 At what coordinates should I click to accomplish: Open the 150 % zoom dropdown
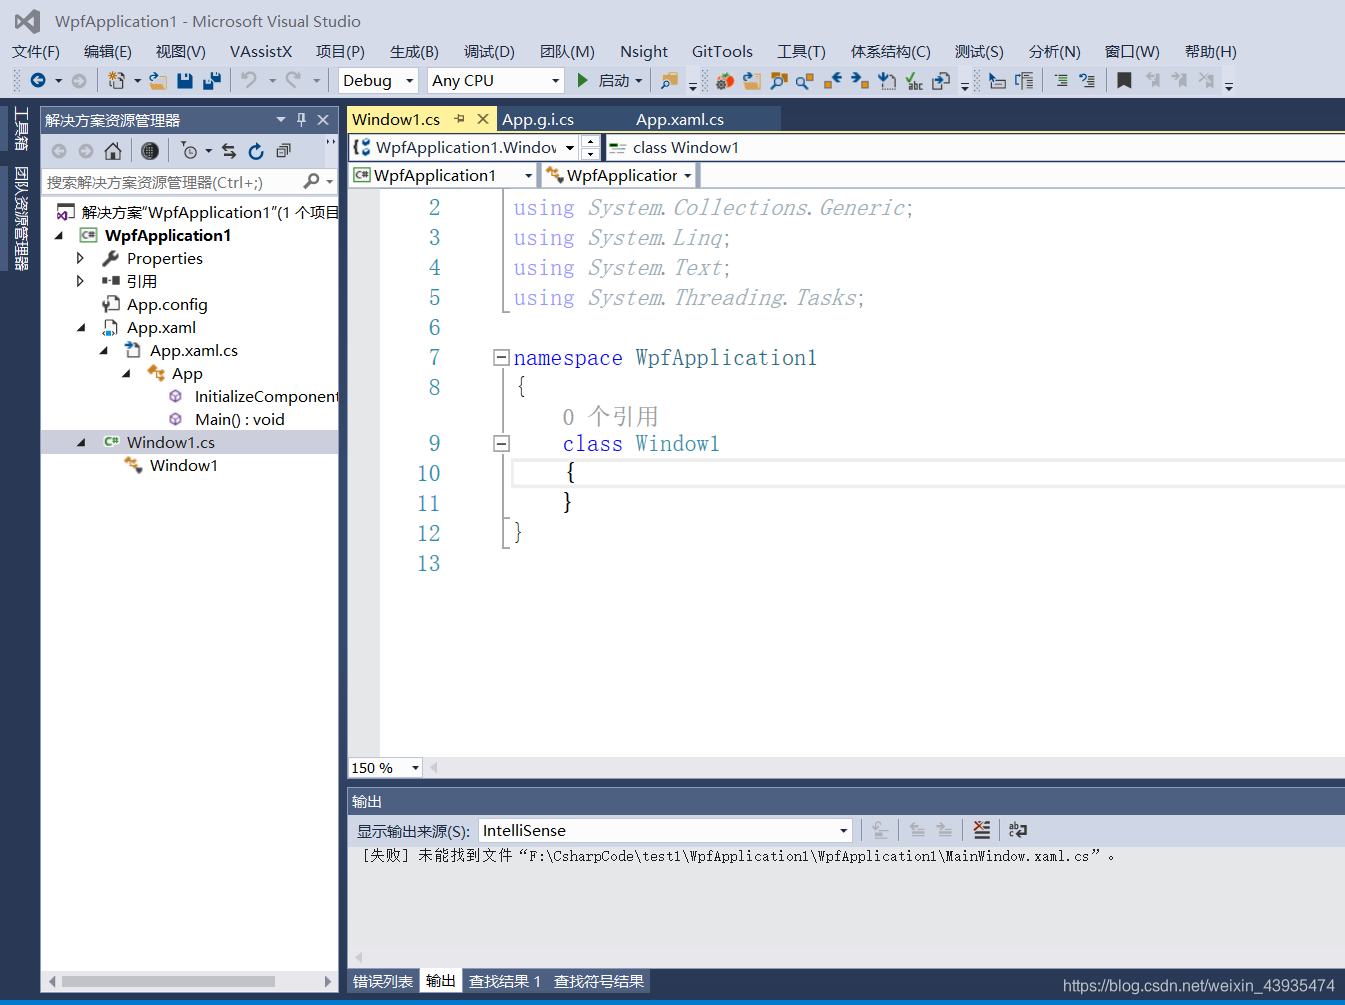pos(385,767)
